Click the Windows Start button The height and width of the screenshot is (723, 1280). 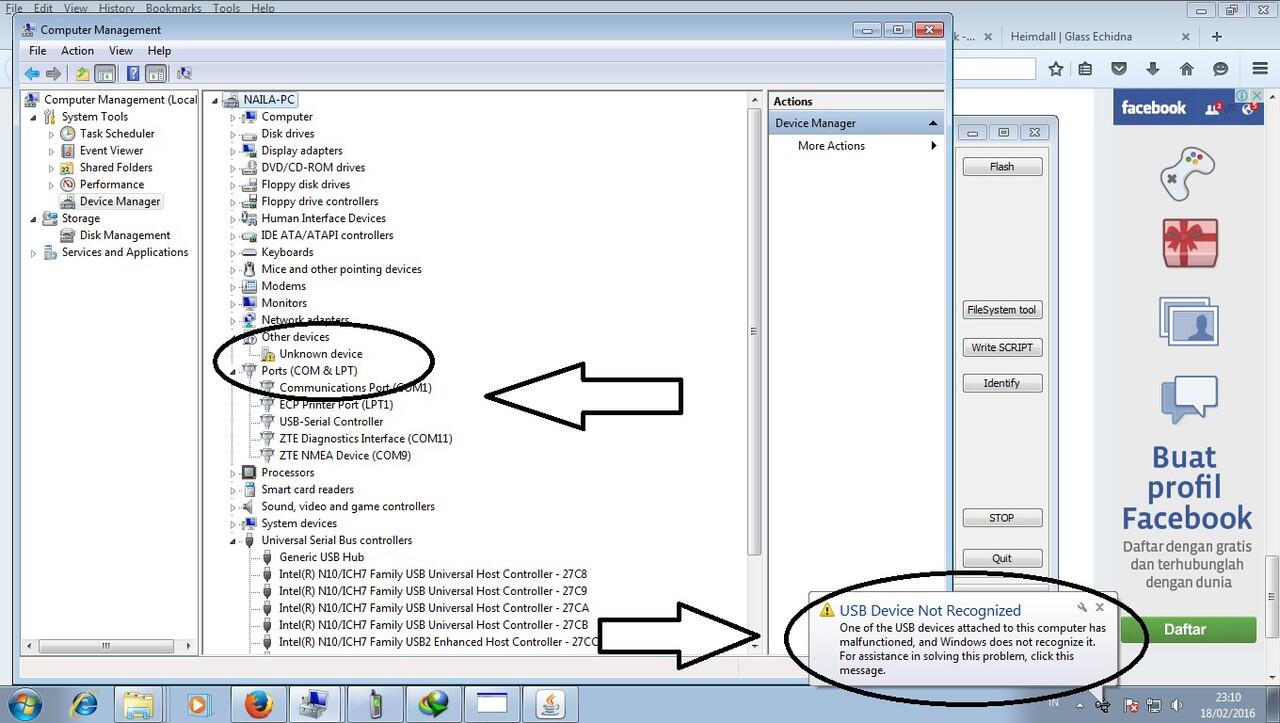point(24,704)
